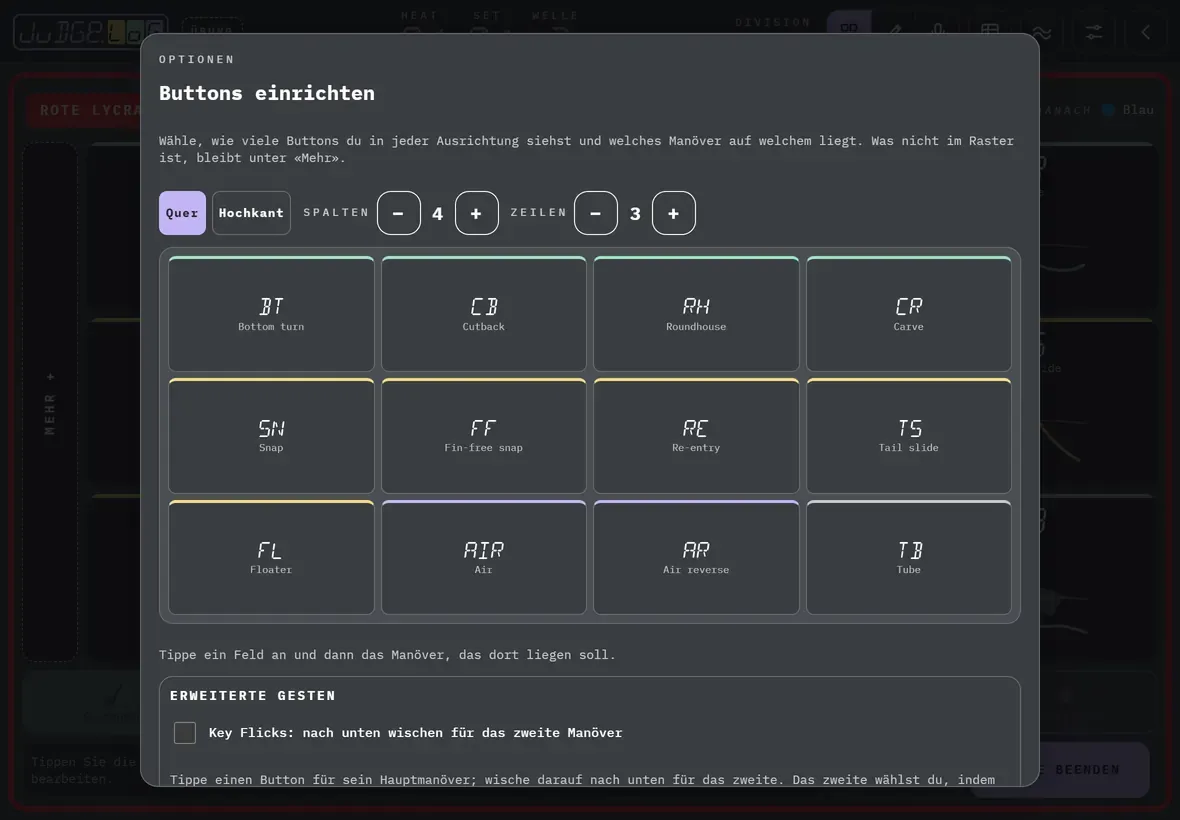Open the wave icon in the top bar
Image resolution: width=1180 pixels, height=820 pixels.
[1042, 32]
